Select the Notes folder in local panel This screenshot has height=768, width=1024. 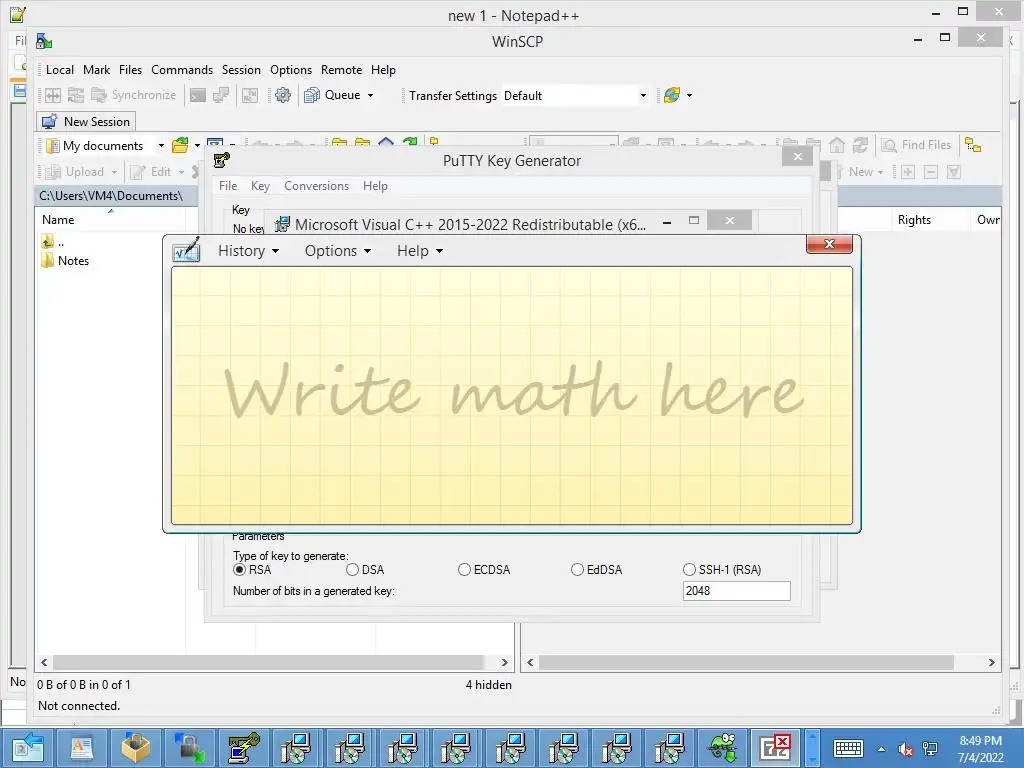(x=65, y=261)
